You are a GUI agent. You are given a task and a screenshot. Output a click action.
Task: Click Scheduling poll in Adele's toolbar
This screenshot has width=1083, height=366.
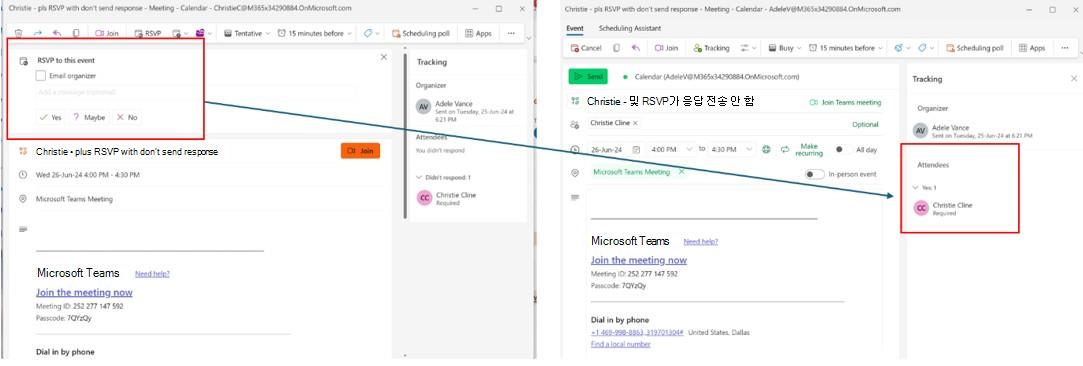975,48
